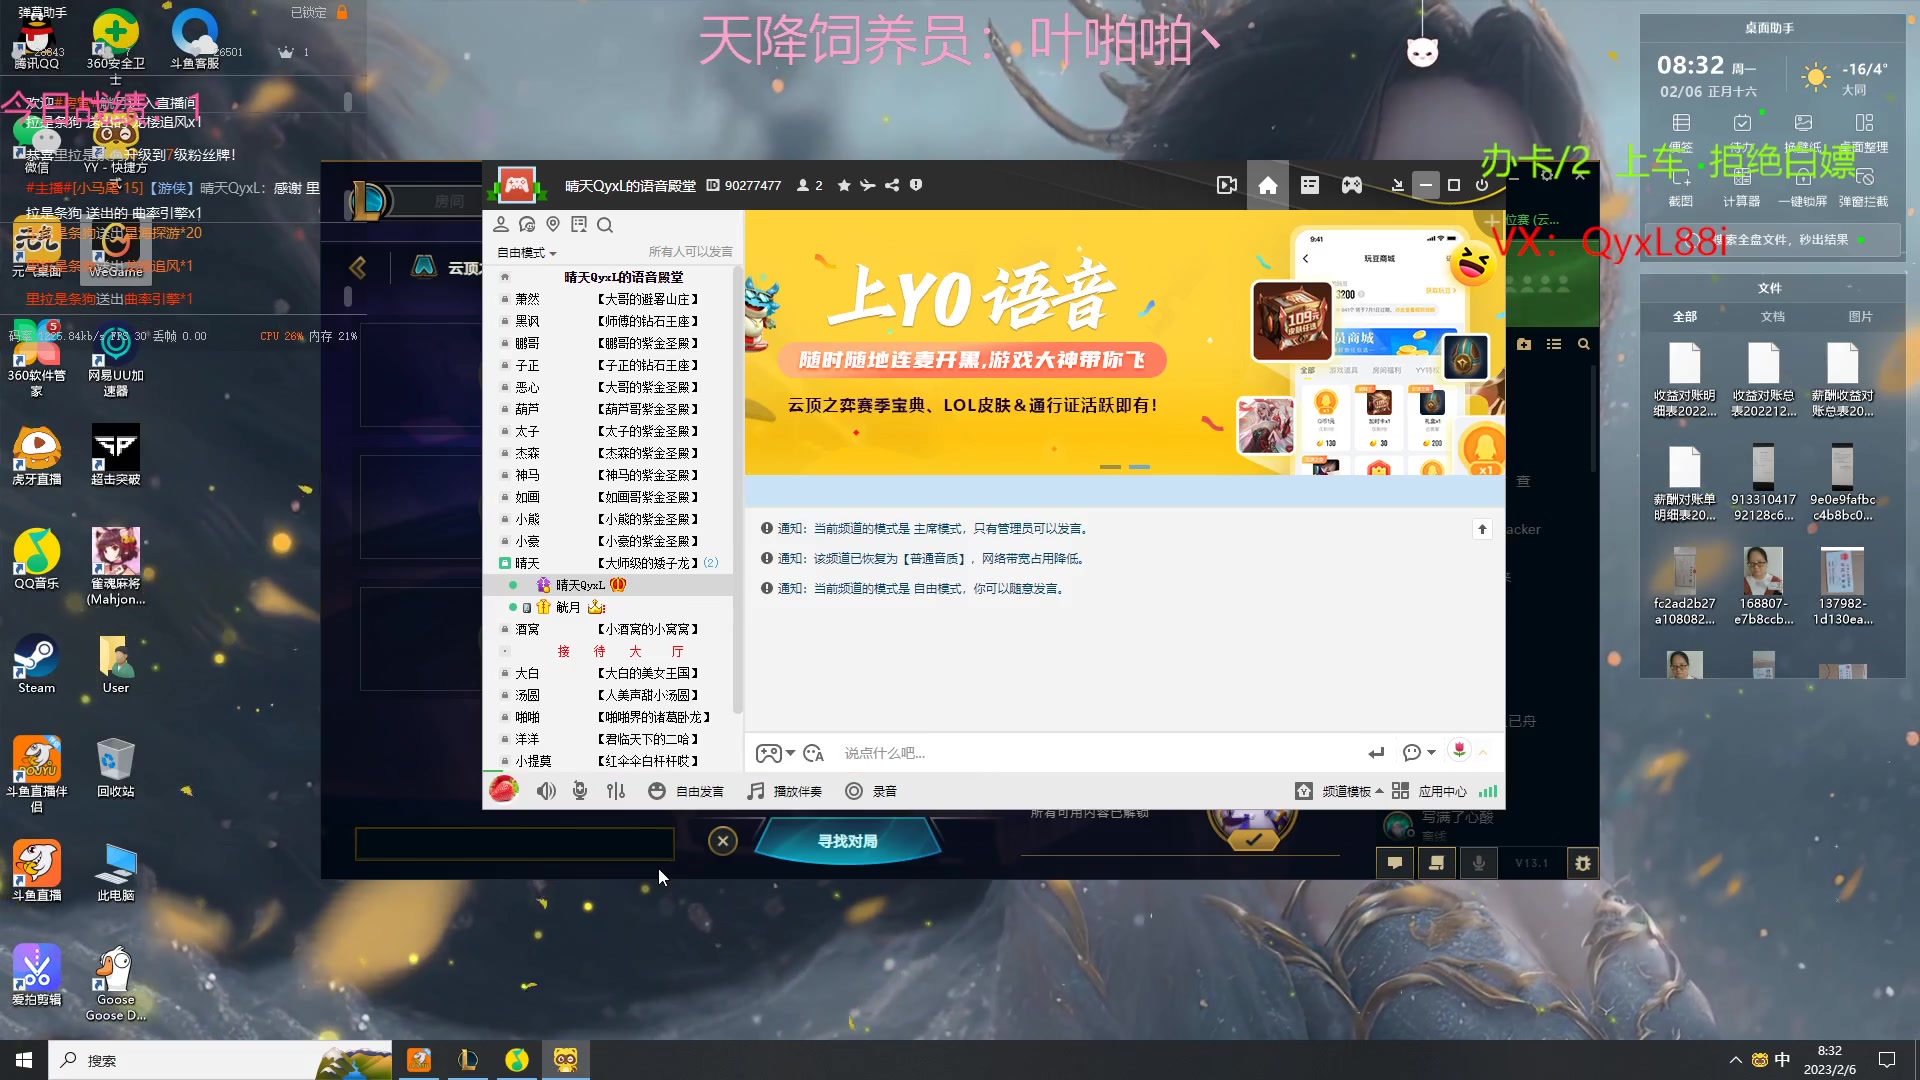Image resolution: width=1920 pixels, height=1080 pixels.
Task: Click the YY channel list scrollbar
Action: click(x=738, y=490)
